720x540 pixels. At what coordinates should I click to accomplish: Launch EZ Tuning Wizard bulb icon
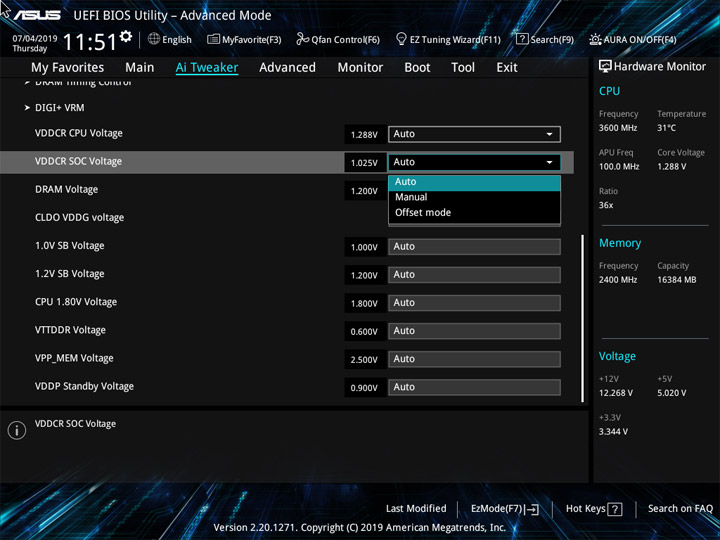point(401,39)
